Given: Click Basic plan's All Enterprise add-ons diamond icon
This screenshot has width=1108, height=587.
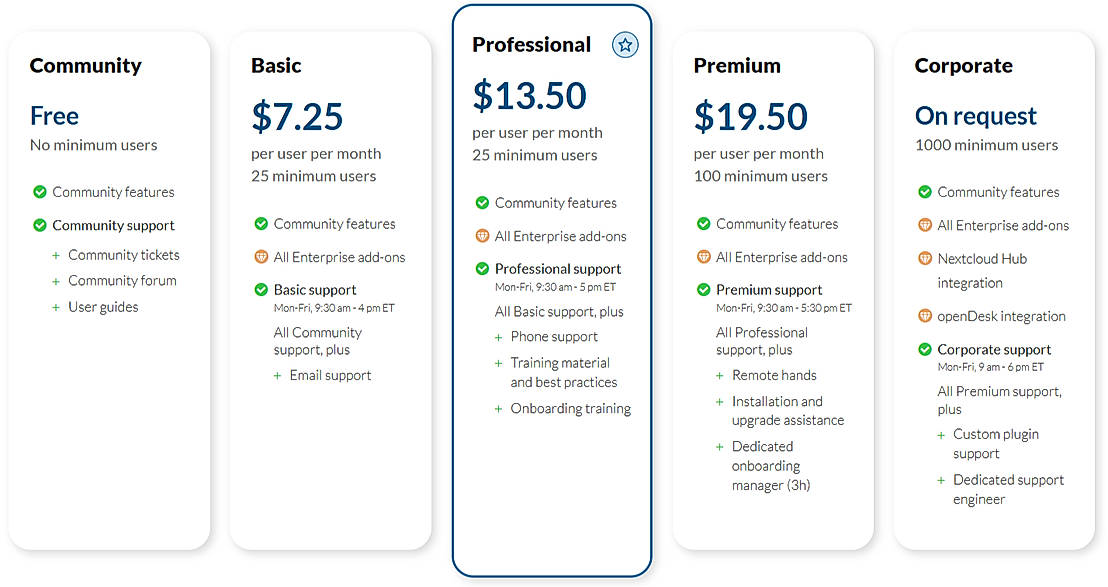Looking at the screenshot, I should [261, 257].
